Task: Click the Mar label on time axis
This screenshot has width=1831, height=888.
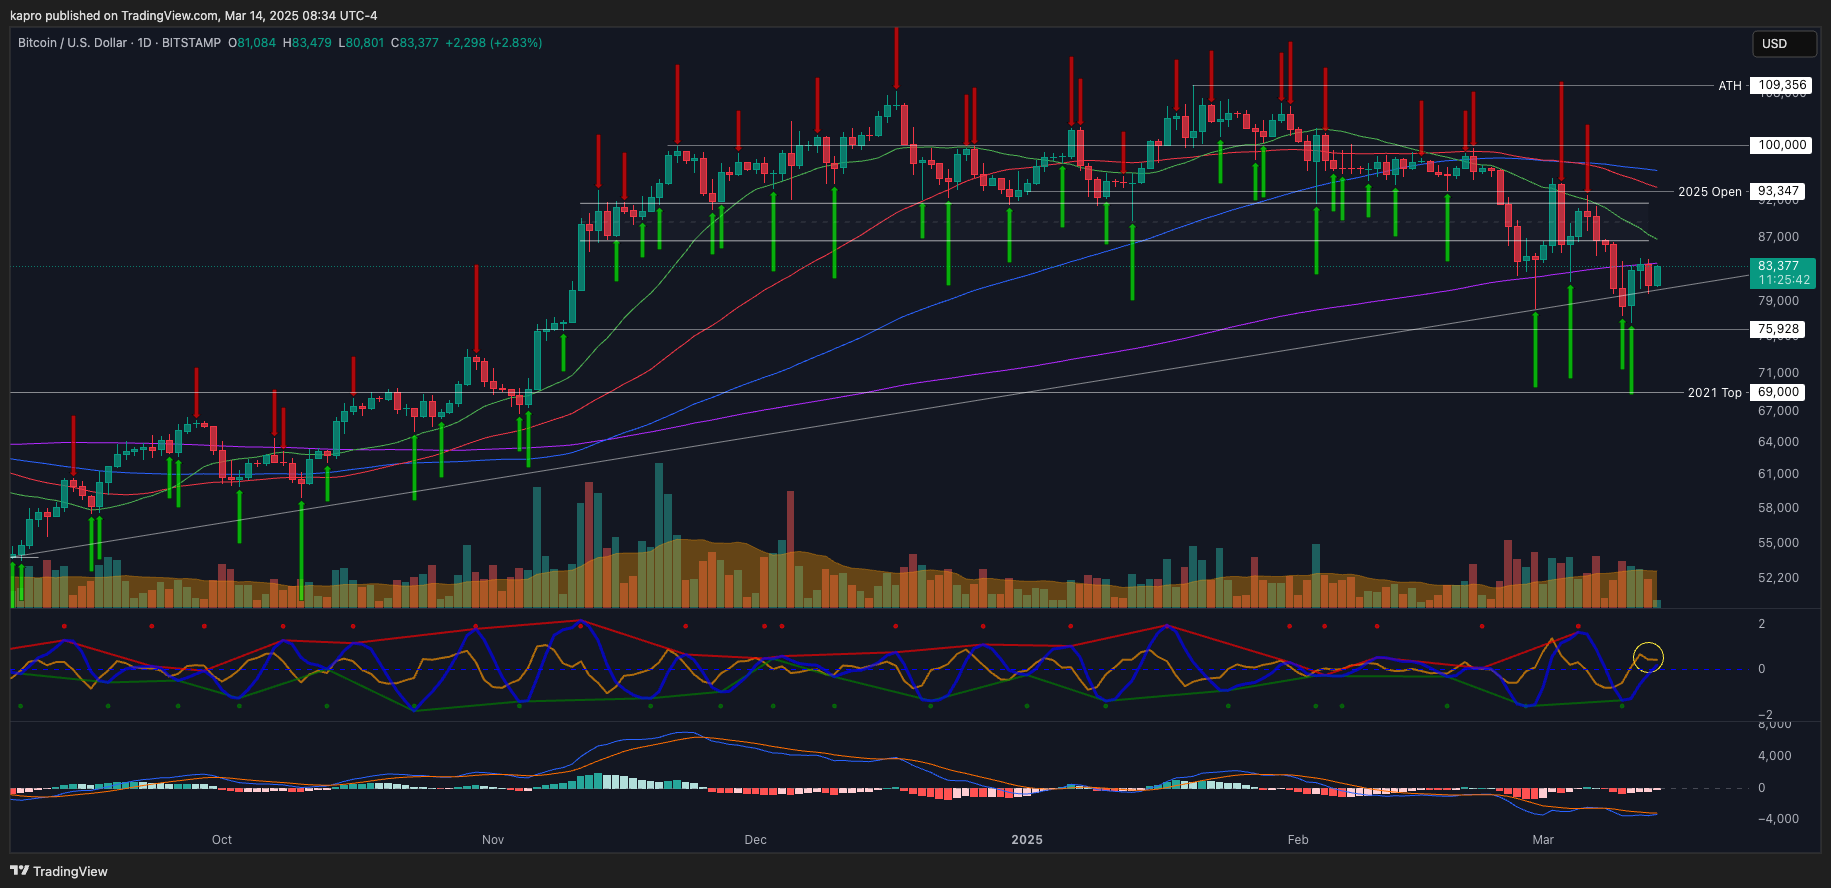Action: tap(1543, 840)
